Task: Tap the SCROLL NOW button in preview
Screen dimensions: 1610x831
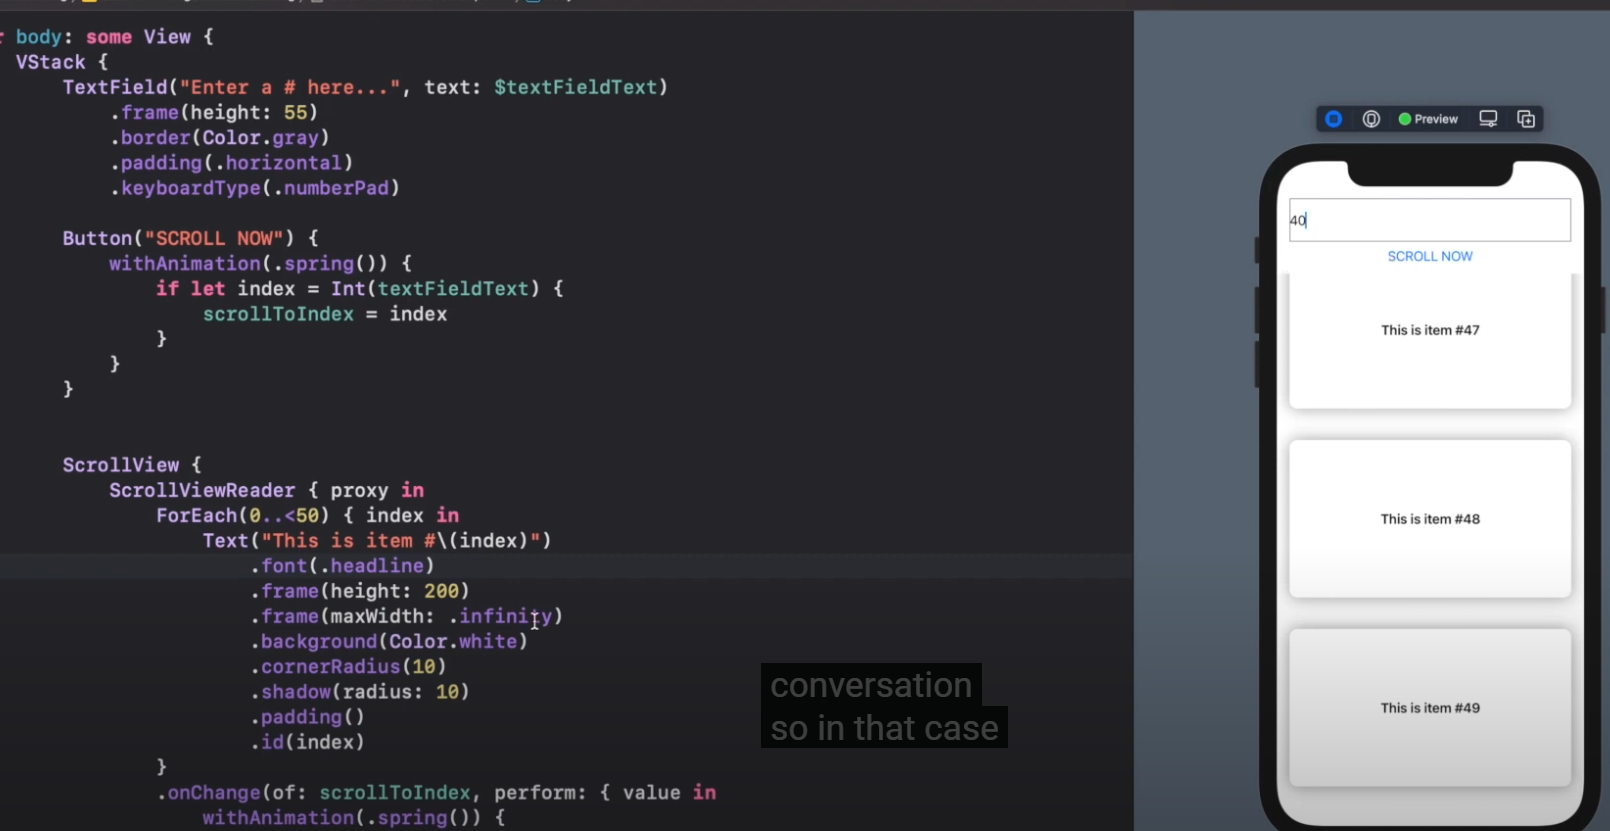Action: click(1430, 256)
